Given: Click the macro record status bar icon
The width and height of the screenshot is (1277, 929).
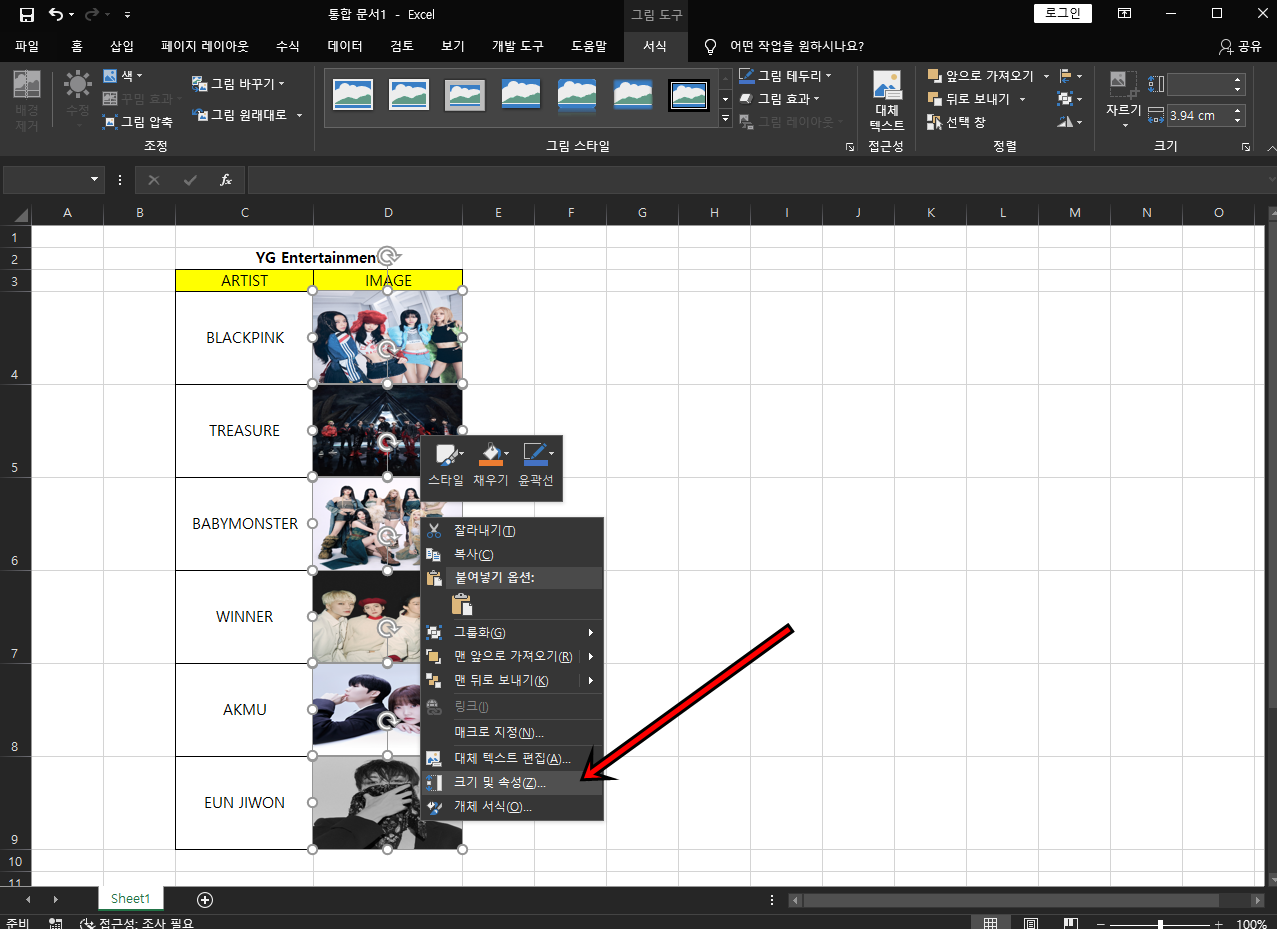Looking at the screenshot, I should coord(55,923).
